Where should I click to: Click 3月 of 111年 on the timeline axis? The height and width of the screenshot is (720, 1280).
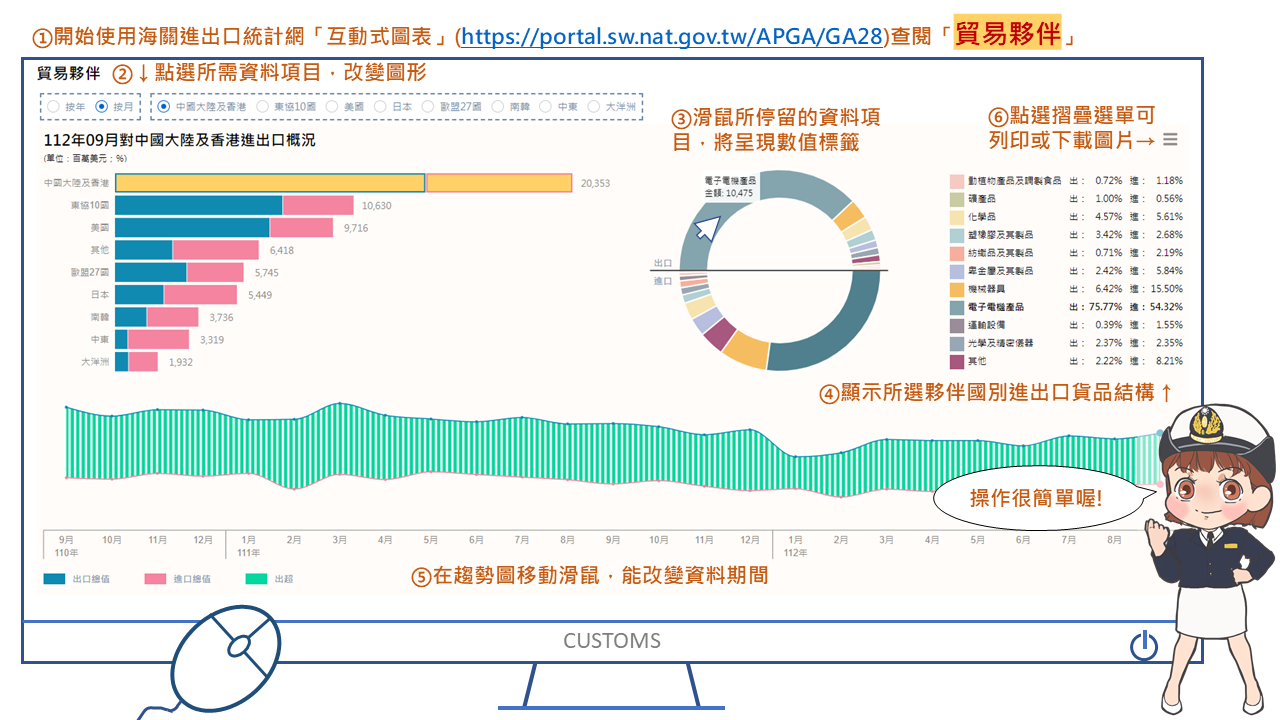tap(339, 540)
